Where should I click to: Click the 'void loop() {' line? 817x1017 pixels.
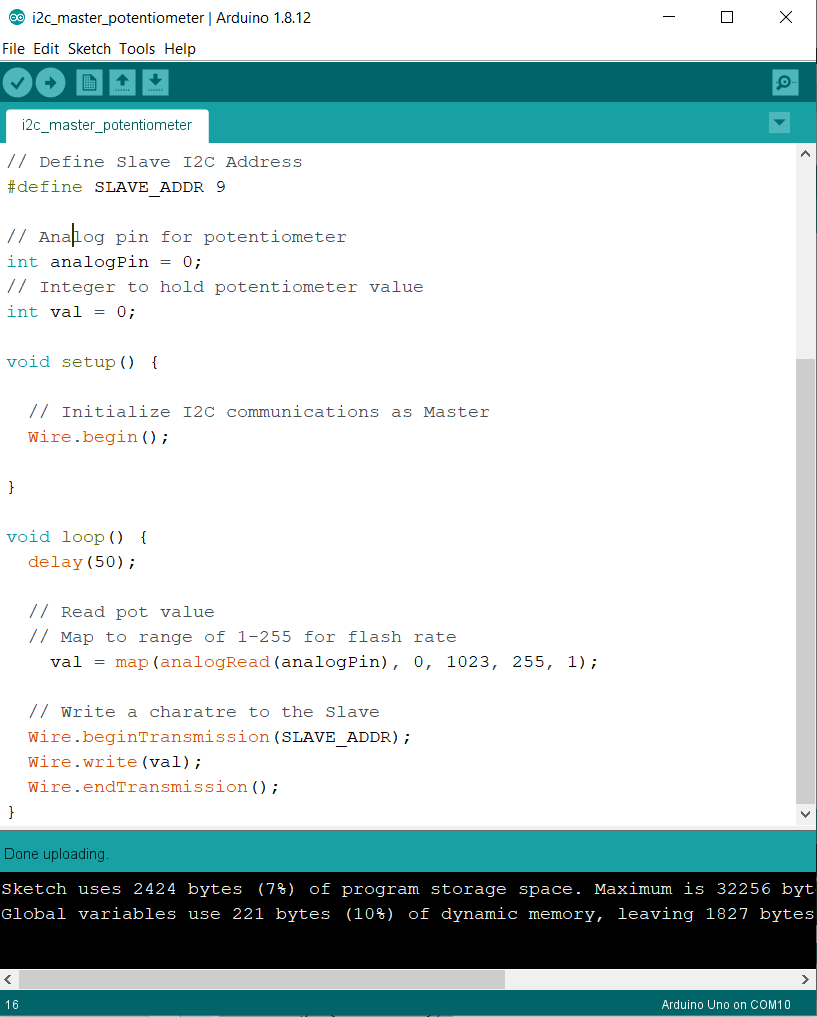pyautogui.click(x=77, y=537)
